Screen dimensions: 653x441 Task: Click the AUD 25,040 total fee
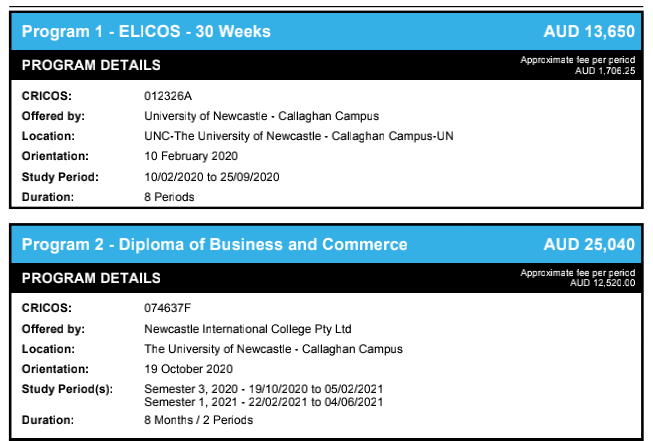click(589, 244)
